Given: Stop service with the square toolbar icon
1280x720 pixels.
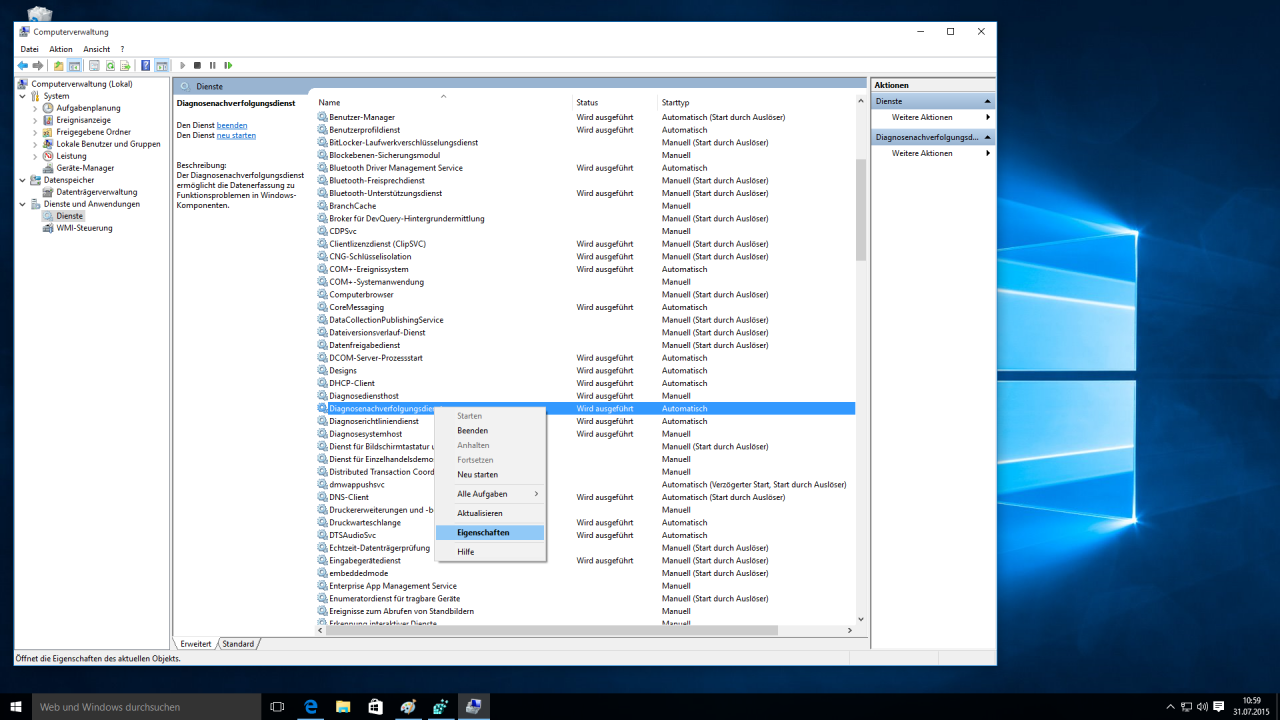Looking at the screenshot, I should [197, 65].
